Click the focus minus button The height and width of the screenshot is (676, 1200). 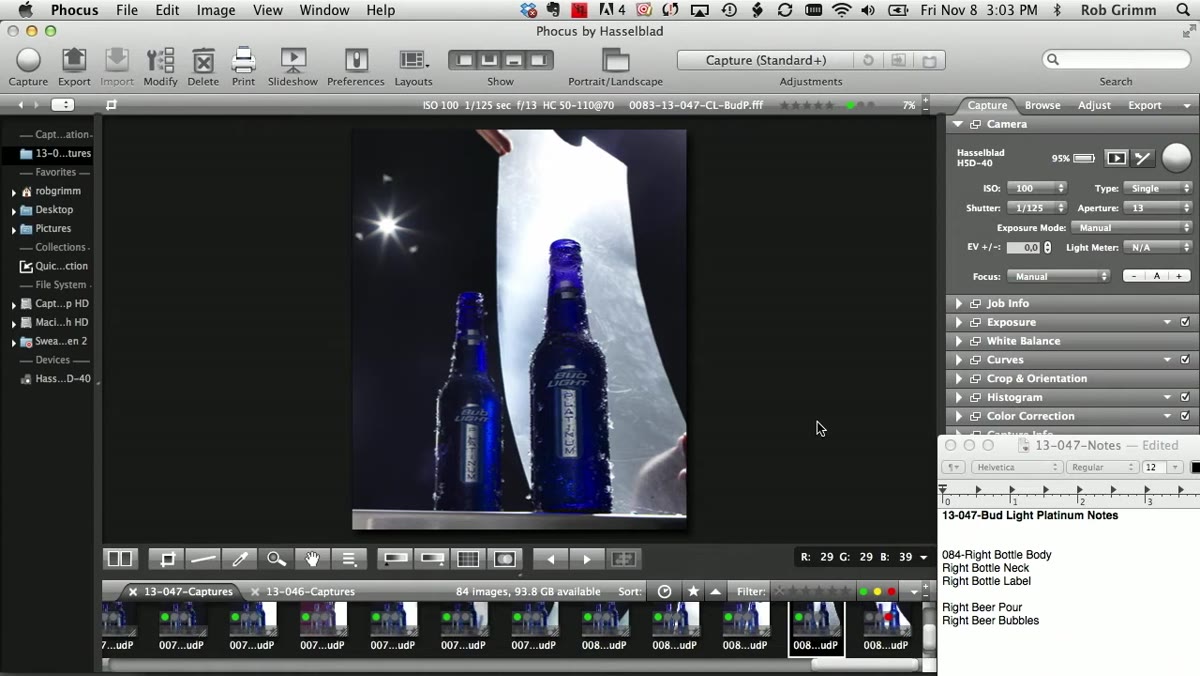(1134, 276)
